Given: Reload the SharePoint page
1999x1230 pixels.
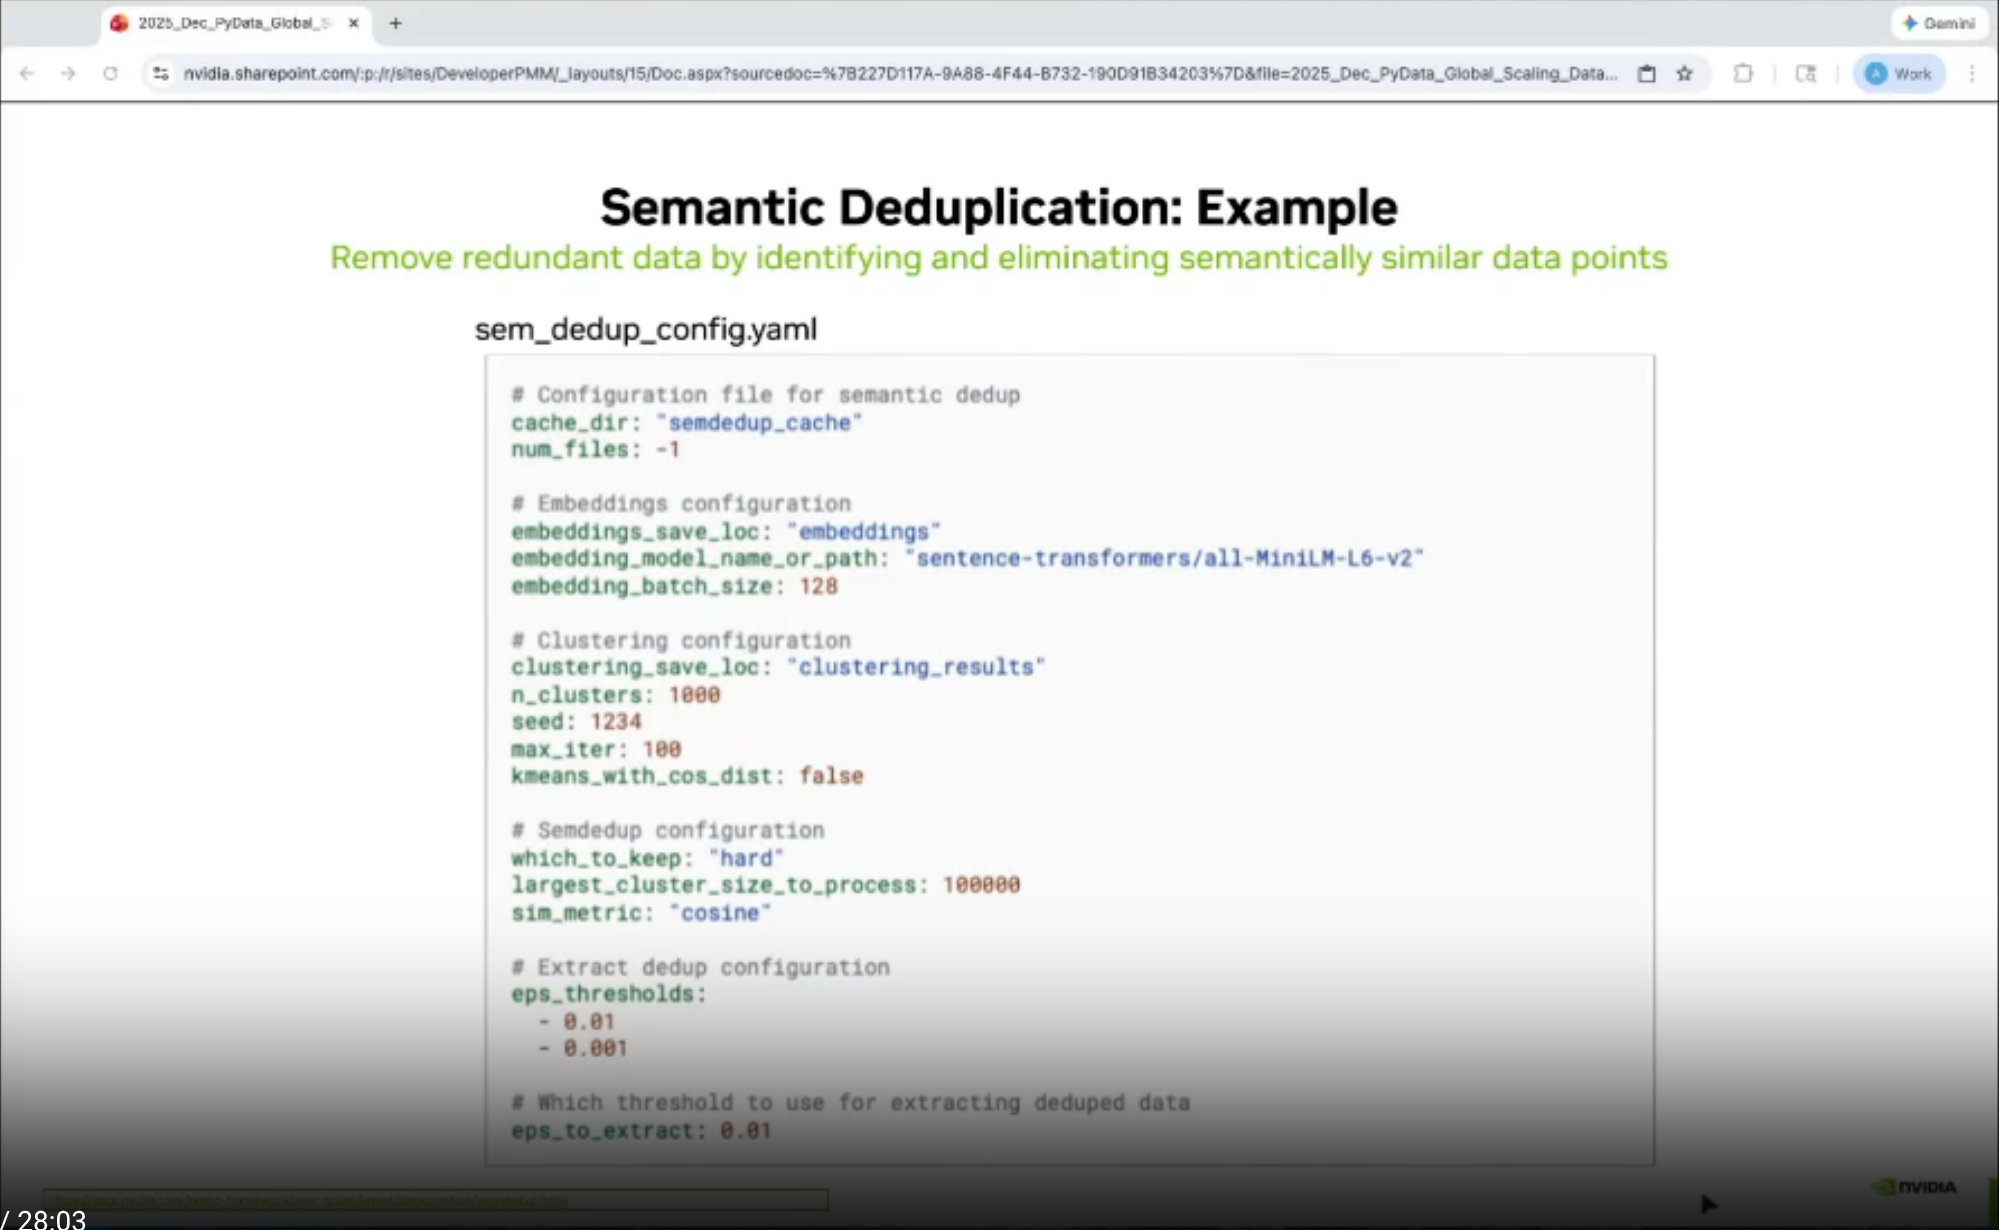Looking at the screenshot, I should (x=110, y=73).
